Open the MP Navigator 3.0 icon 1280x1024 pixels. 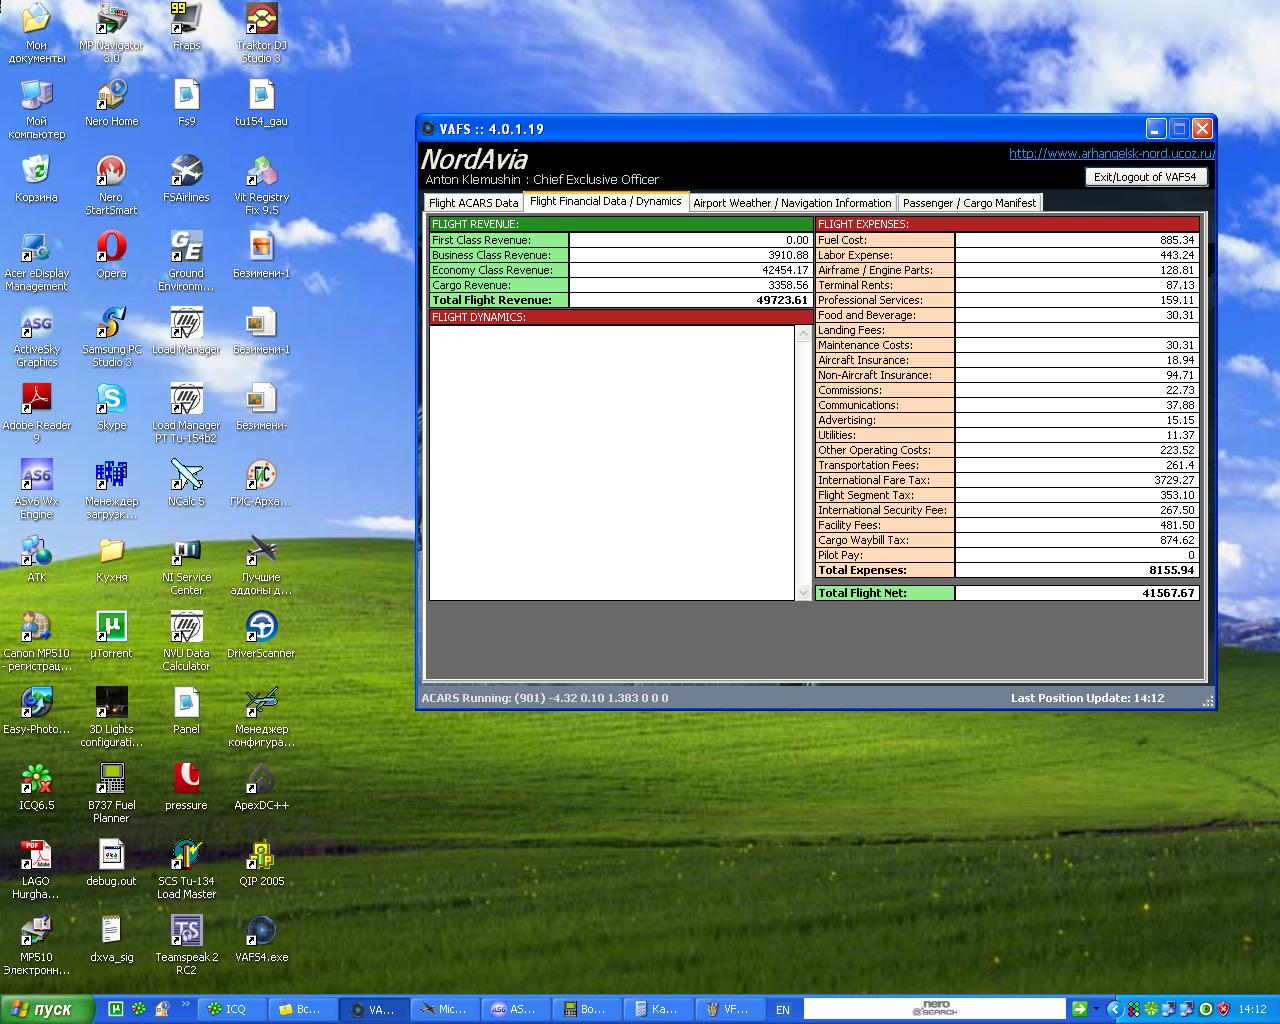point(111,32)
